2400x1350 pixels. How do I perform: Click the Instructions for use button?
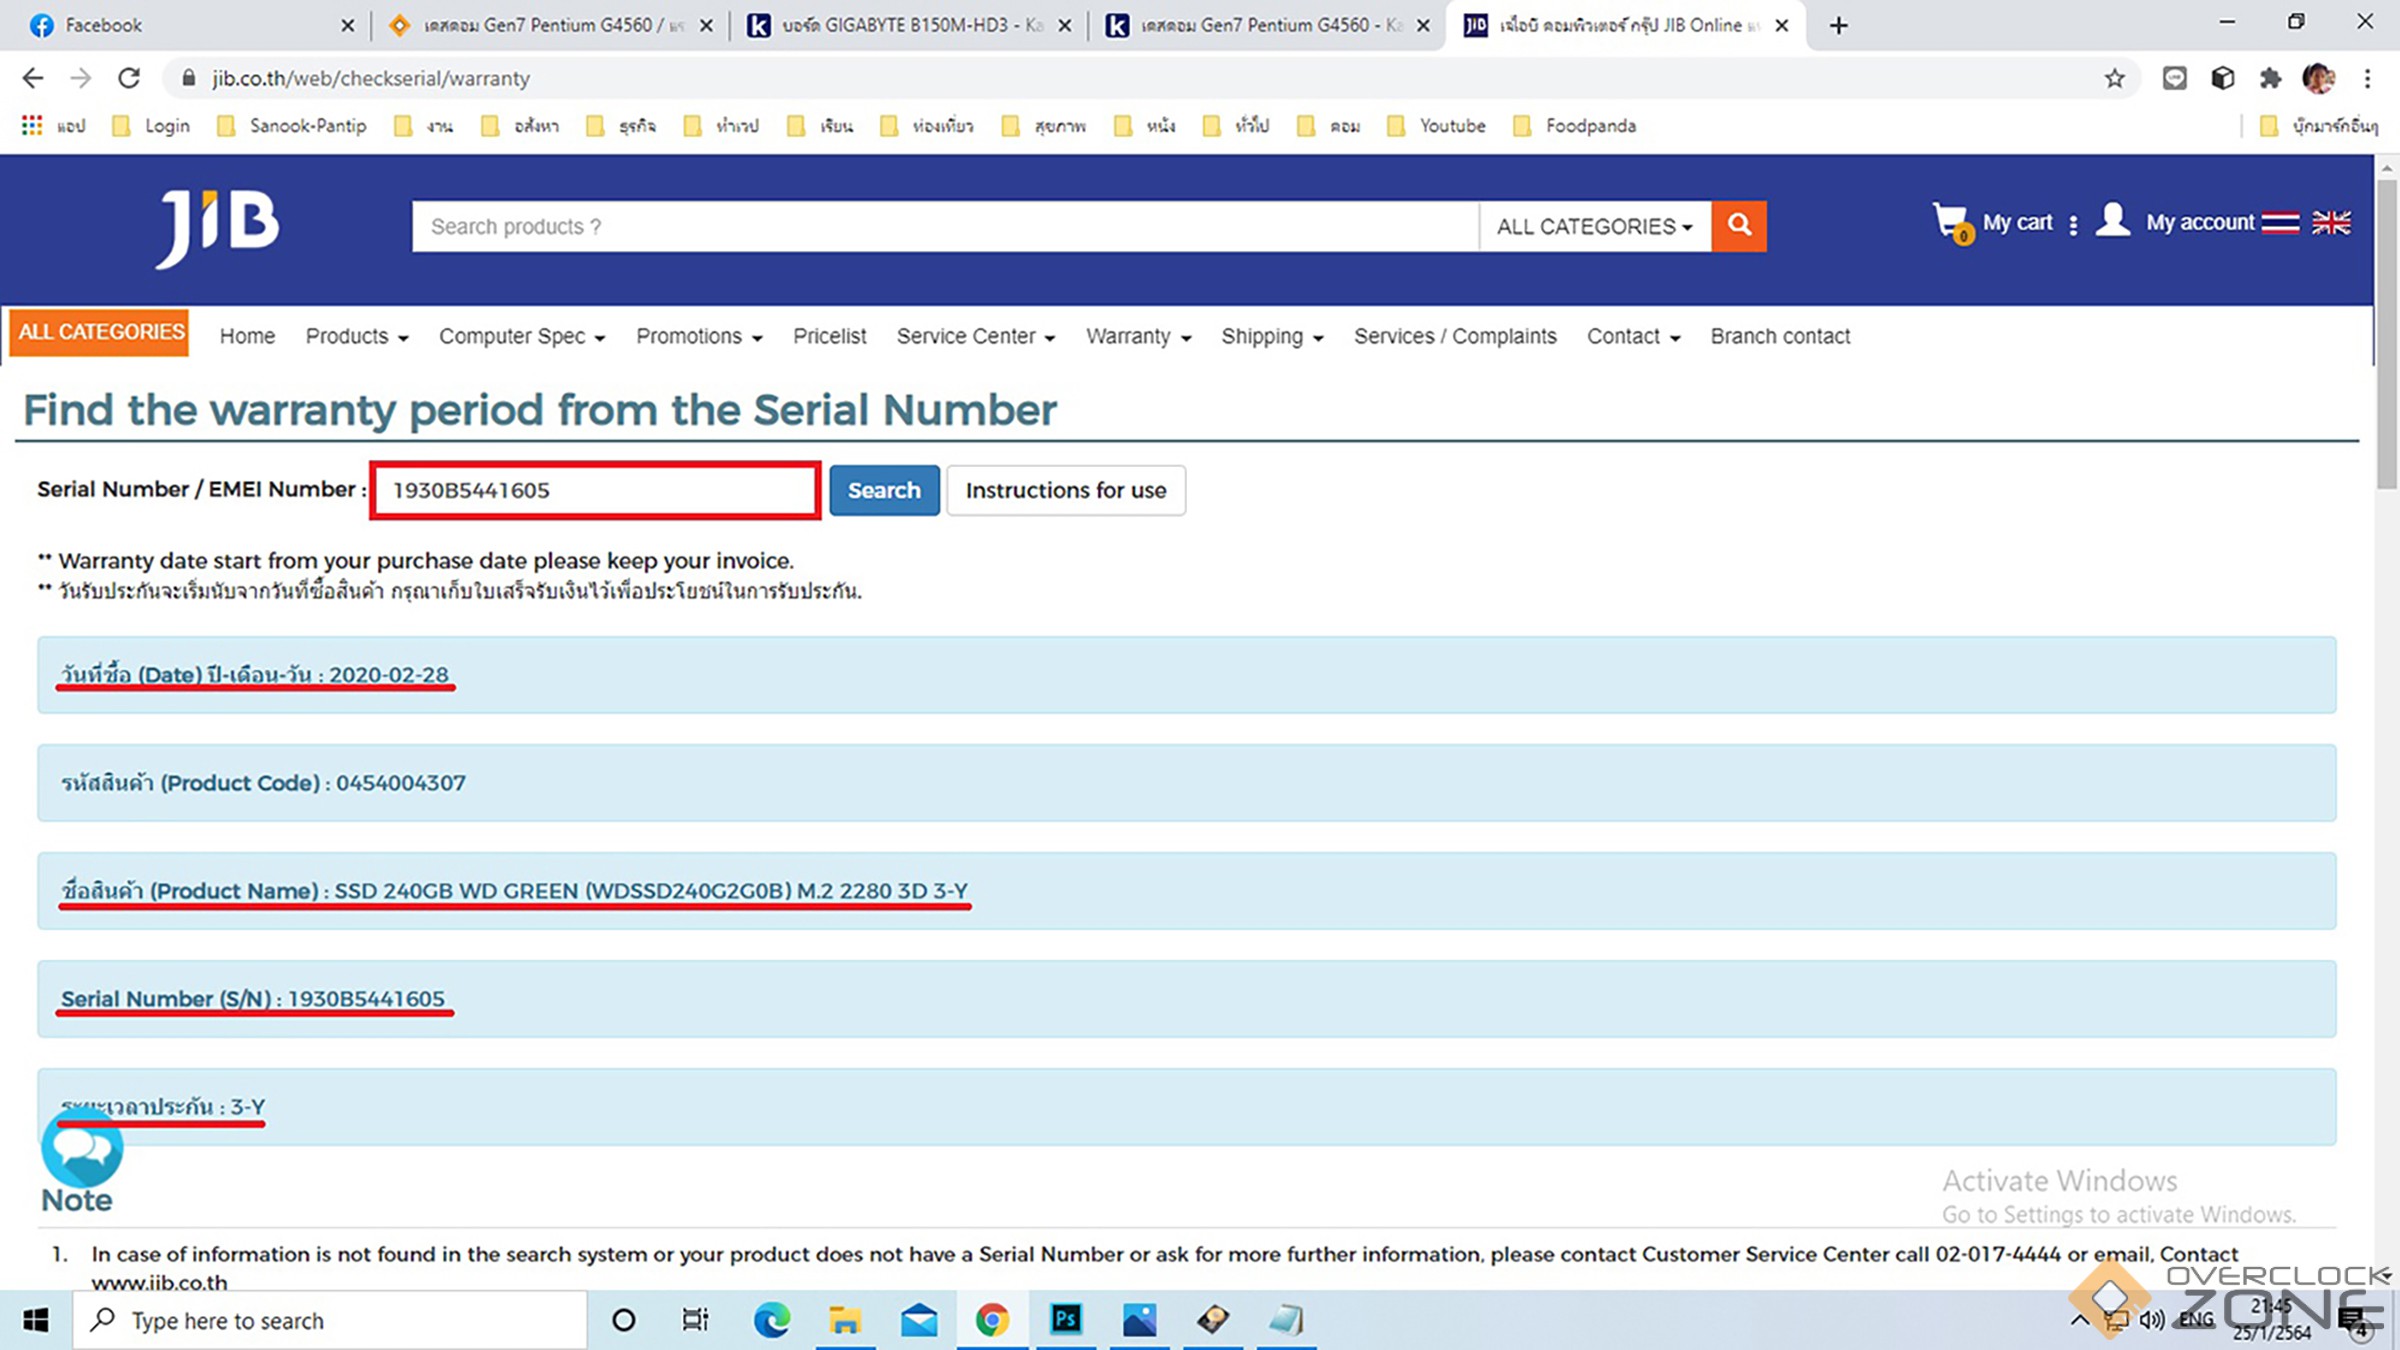[x=1065, y=490]
